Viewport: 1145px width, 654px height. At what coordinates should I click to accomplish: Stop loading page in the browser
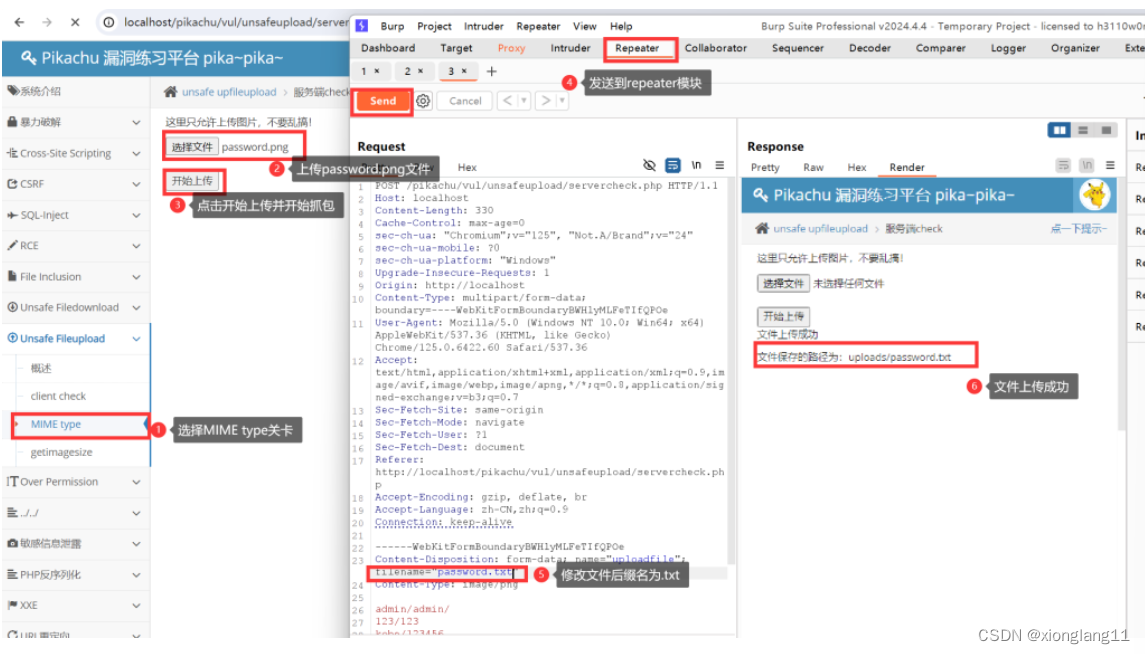pyautogui.click(x=75, y=23)
